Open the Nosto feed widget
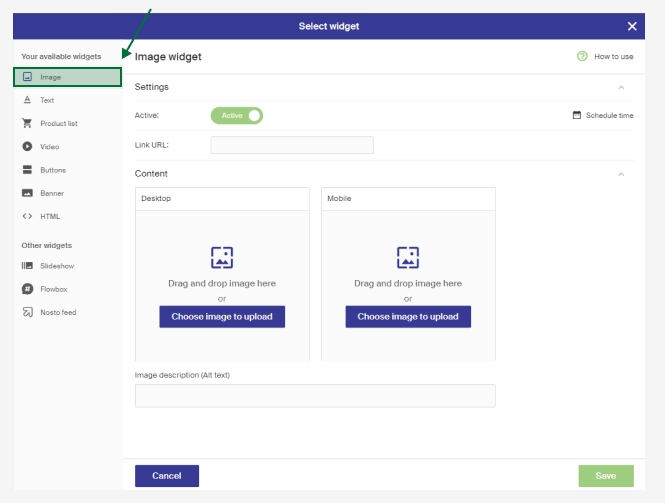This screenshot has width=665, height=503. click(57, 312)
